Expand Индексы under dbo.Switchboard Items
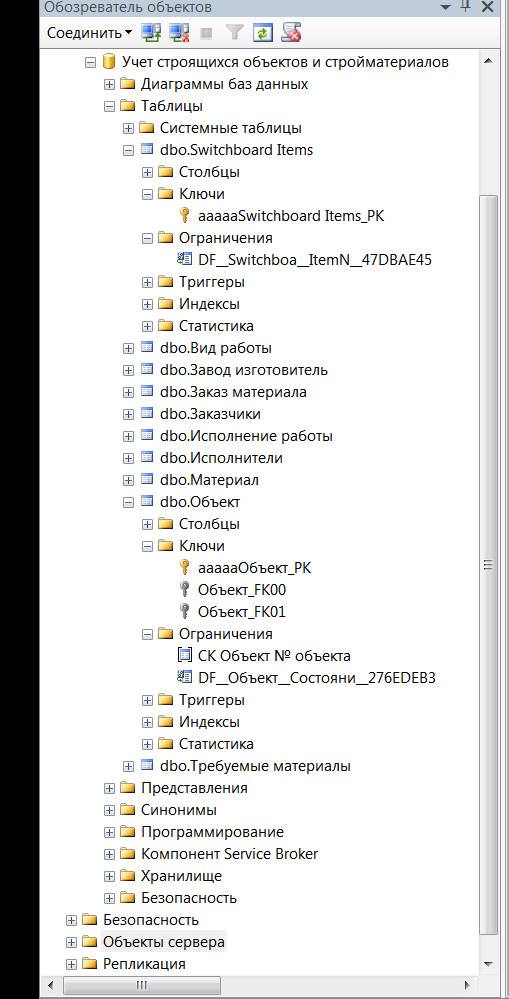This screenshot has width=509, height=999. click(147, 305)
